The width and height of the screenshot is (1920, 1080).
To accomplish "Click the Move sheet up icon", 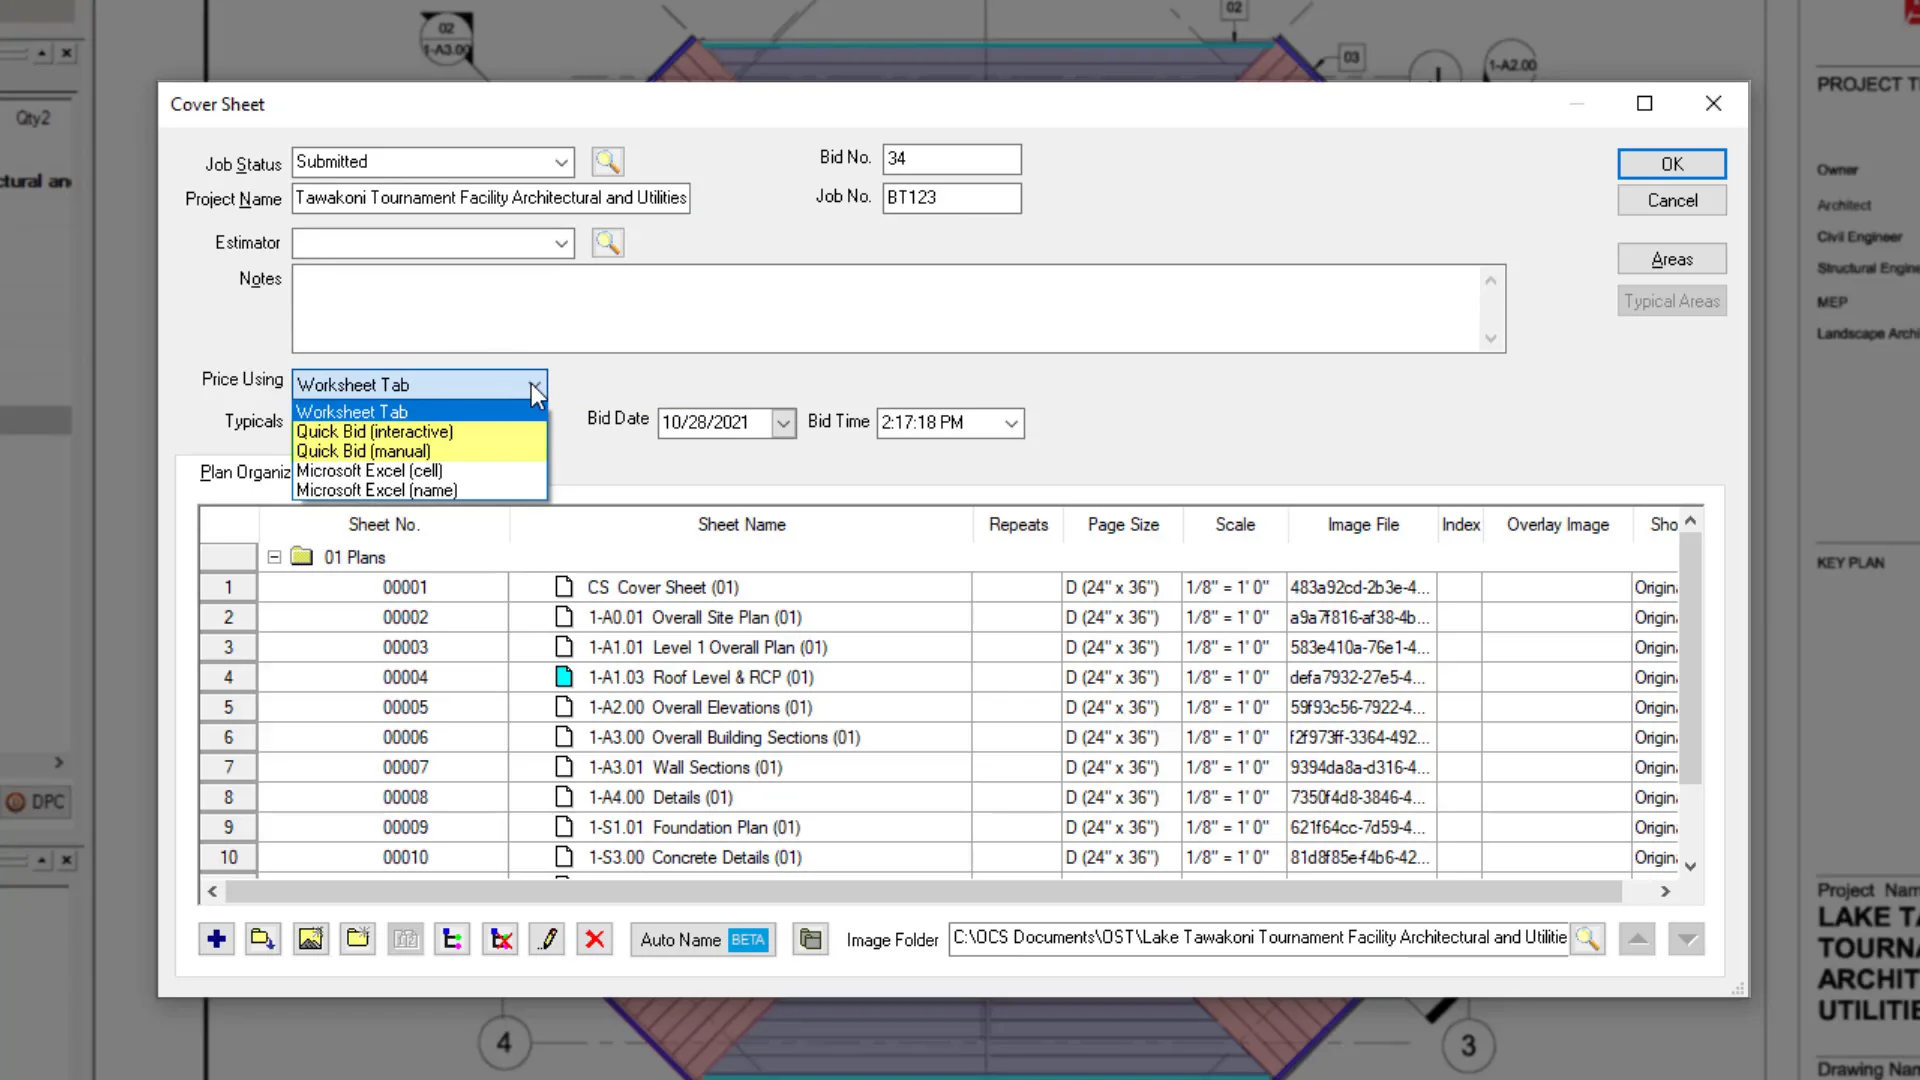I will (x=1640, y=938).
